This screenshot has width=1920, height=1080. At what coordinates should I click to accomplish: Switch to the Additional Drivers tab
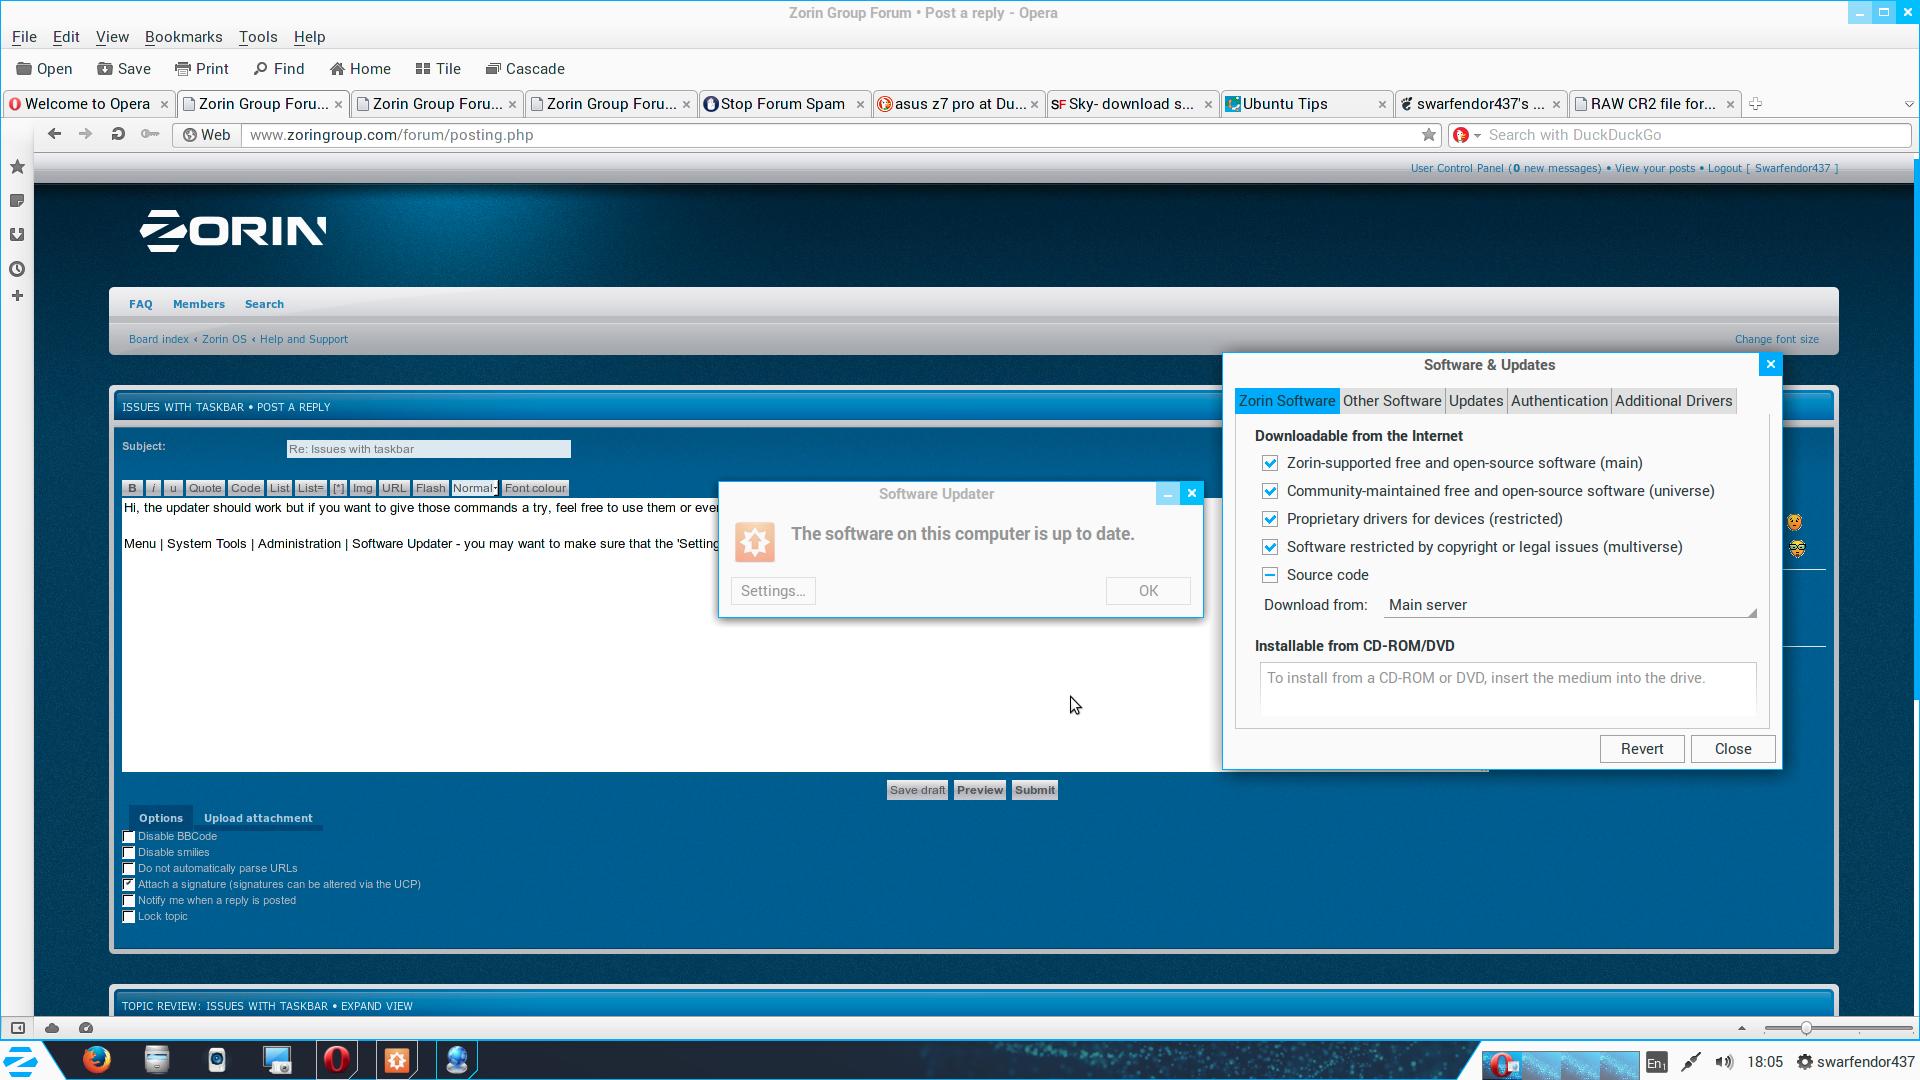click(x=1673, y=401)
